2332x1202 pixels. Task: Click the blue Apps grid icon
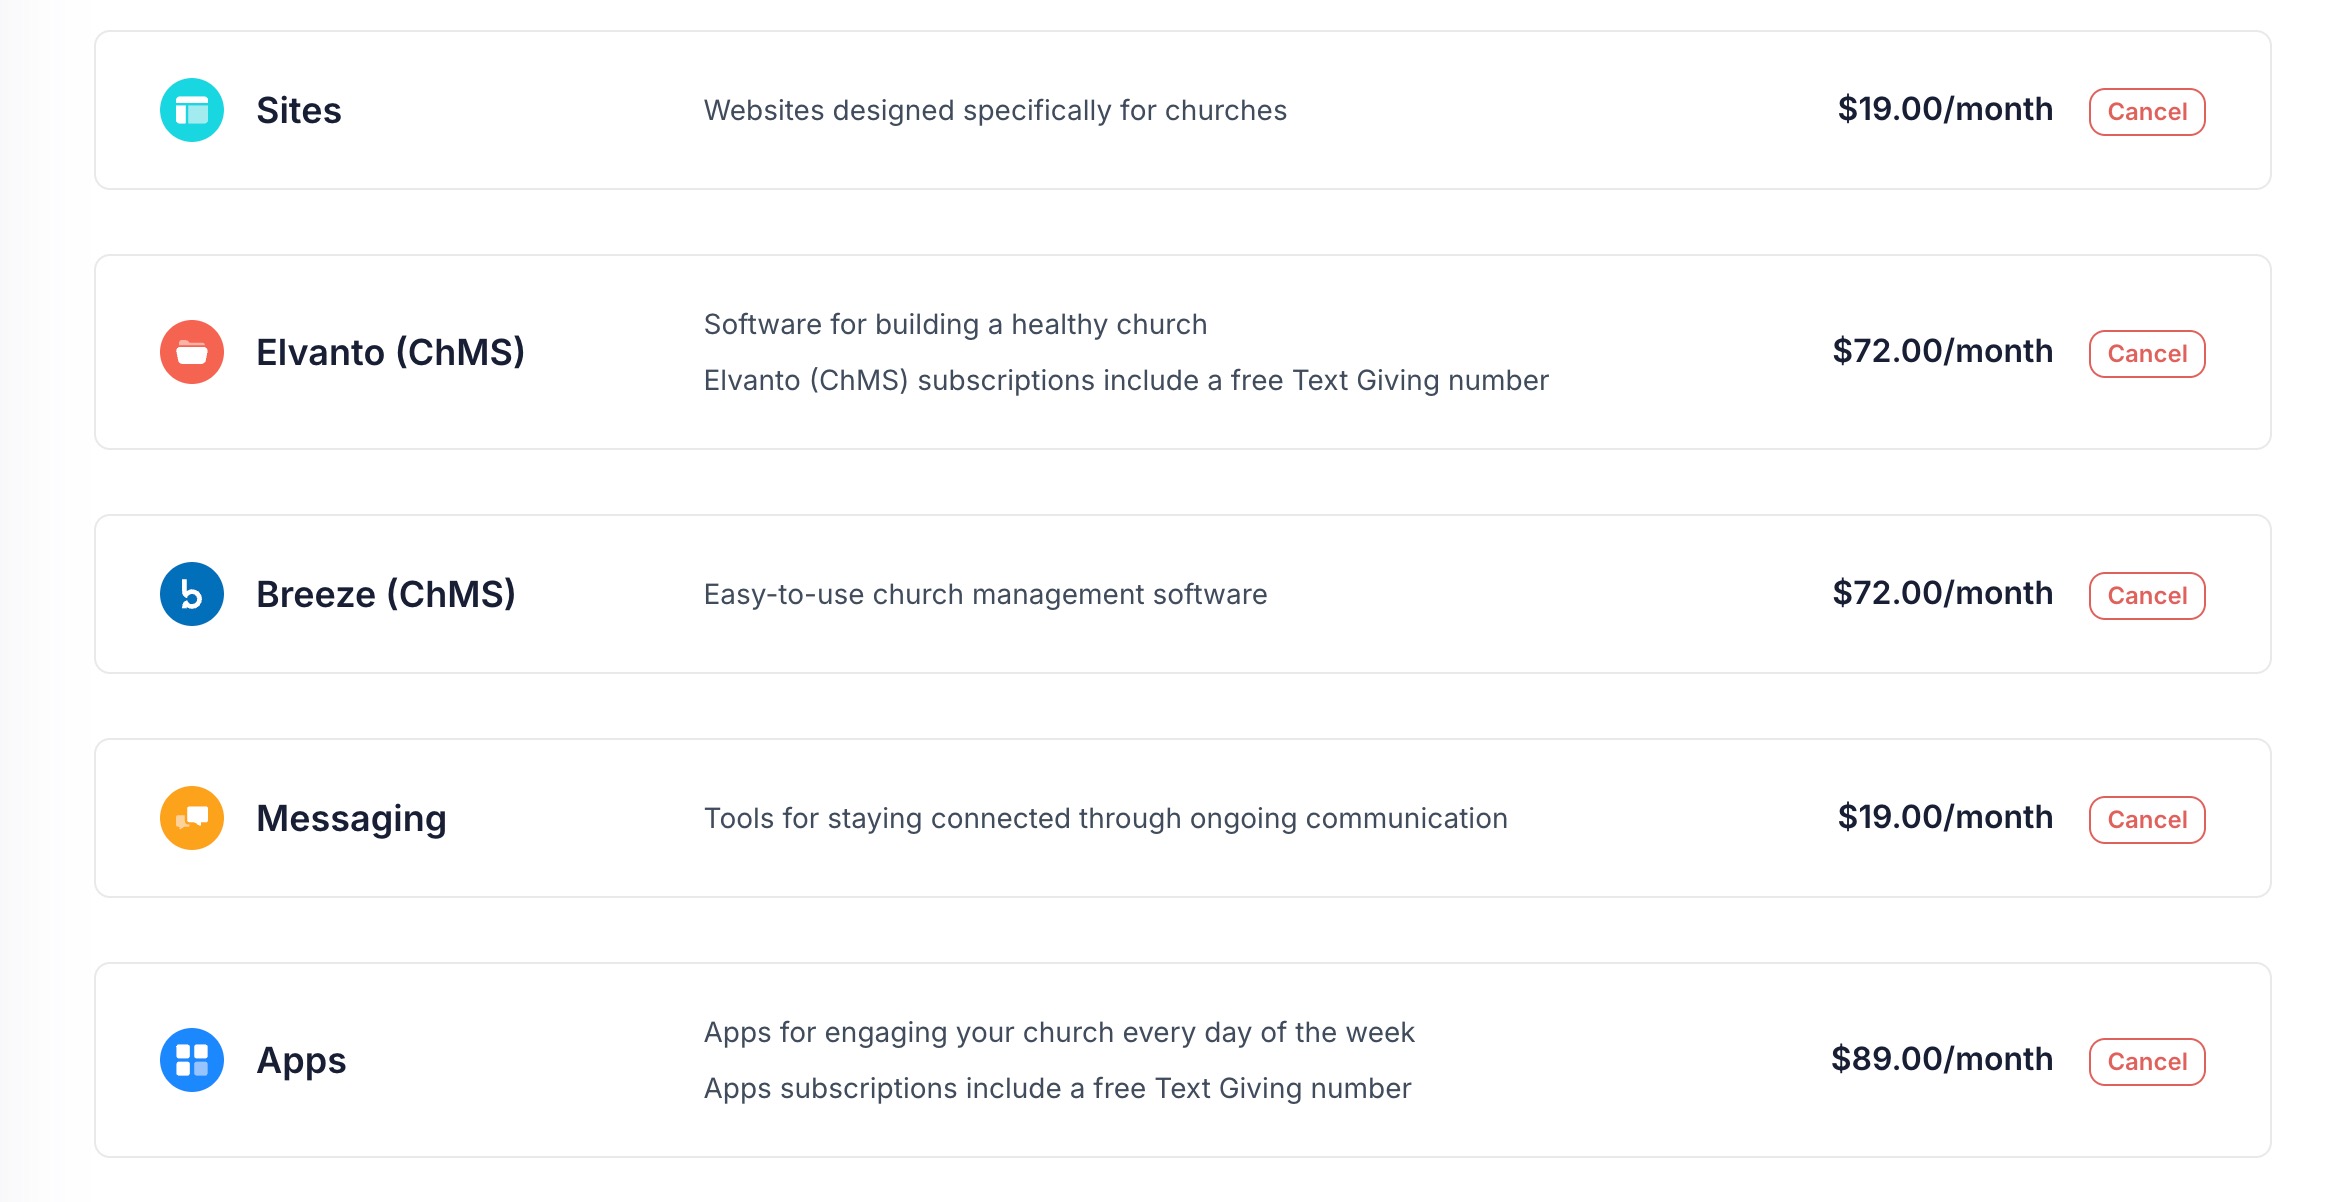tap(192, 1060)
